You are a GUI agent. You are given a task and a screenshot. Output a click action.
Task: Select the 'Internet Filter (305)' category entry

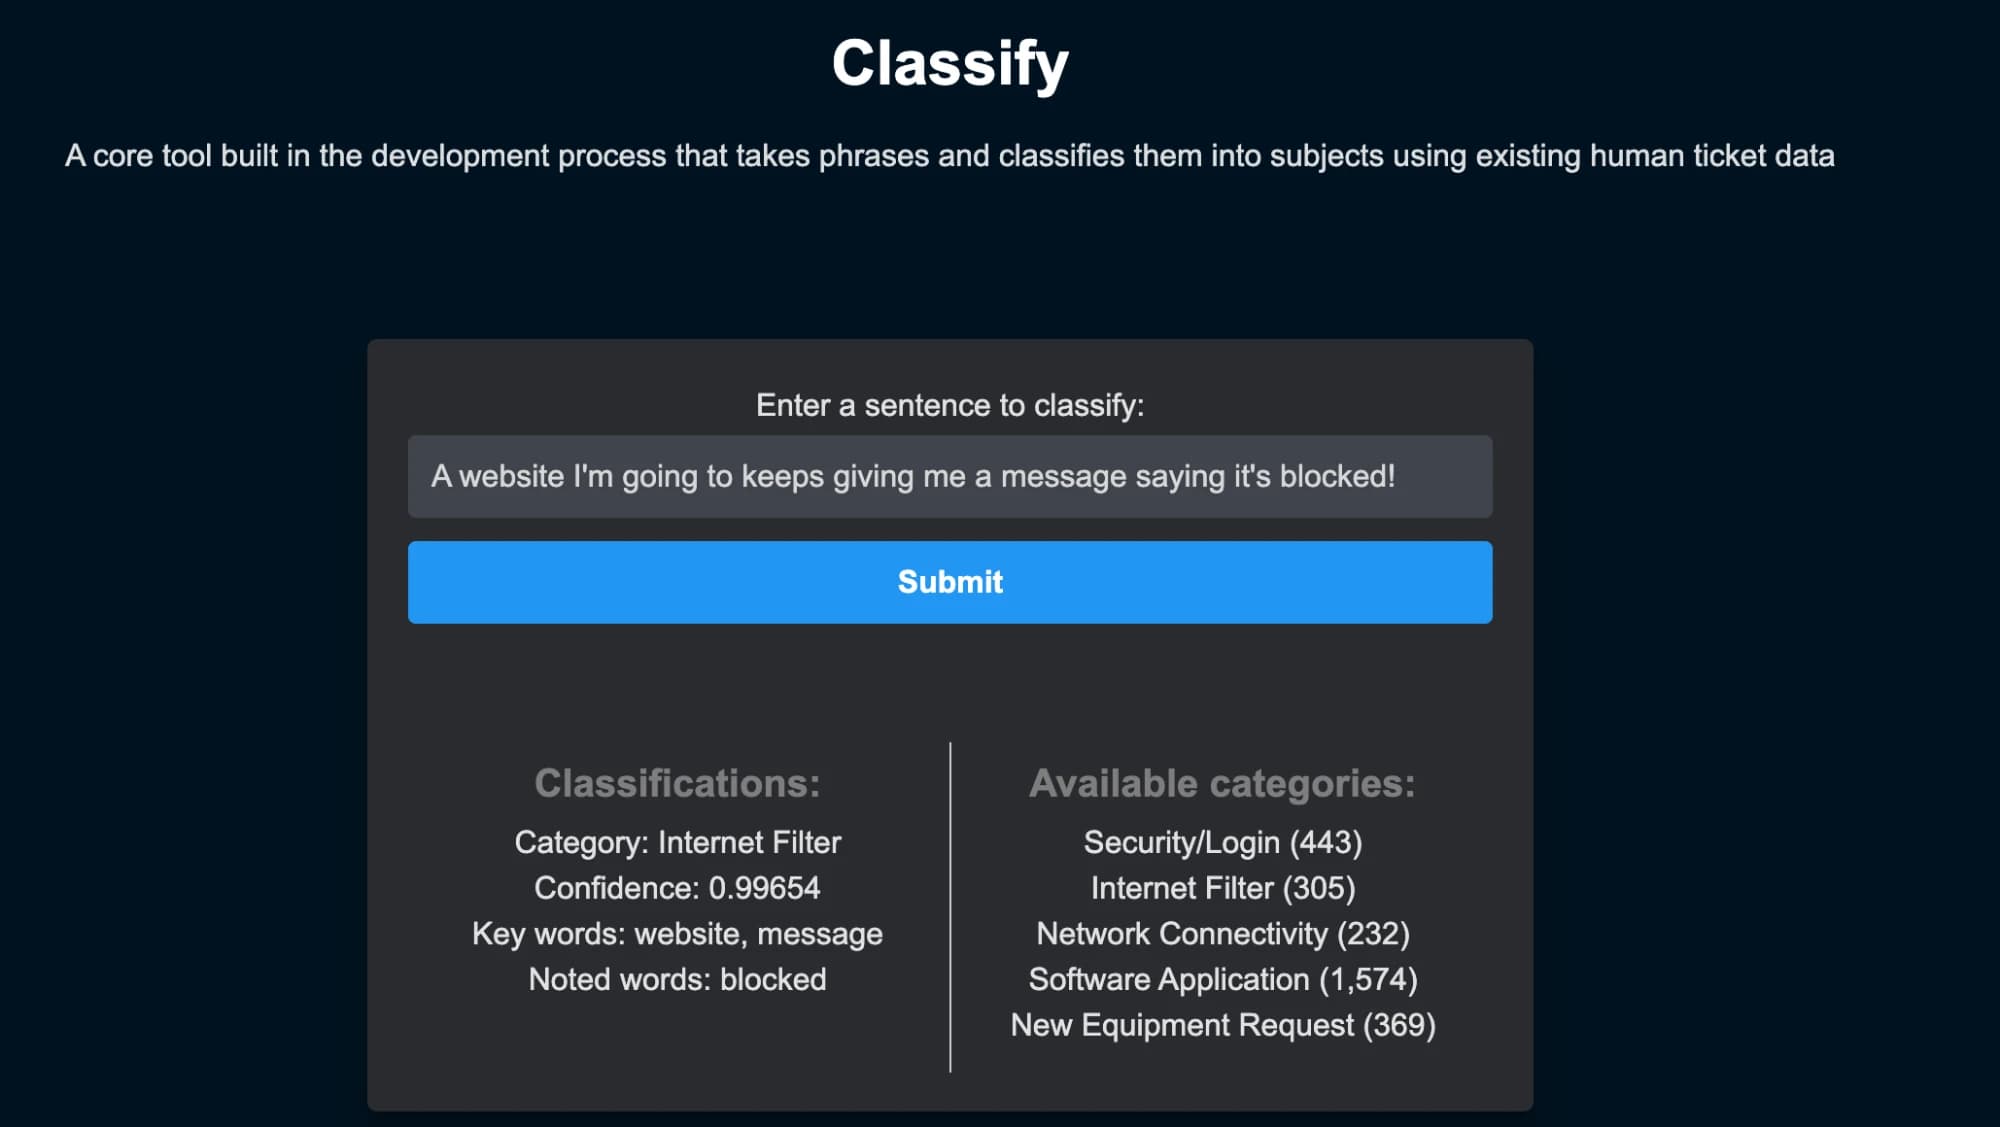tap(1222, 888)
